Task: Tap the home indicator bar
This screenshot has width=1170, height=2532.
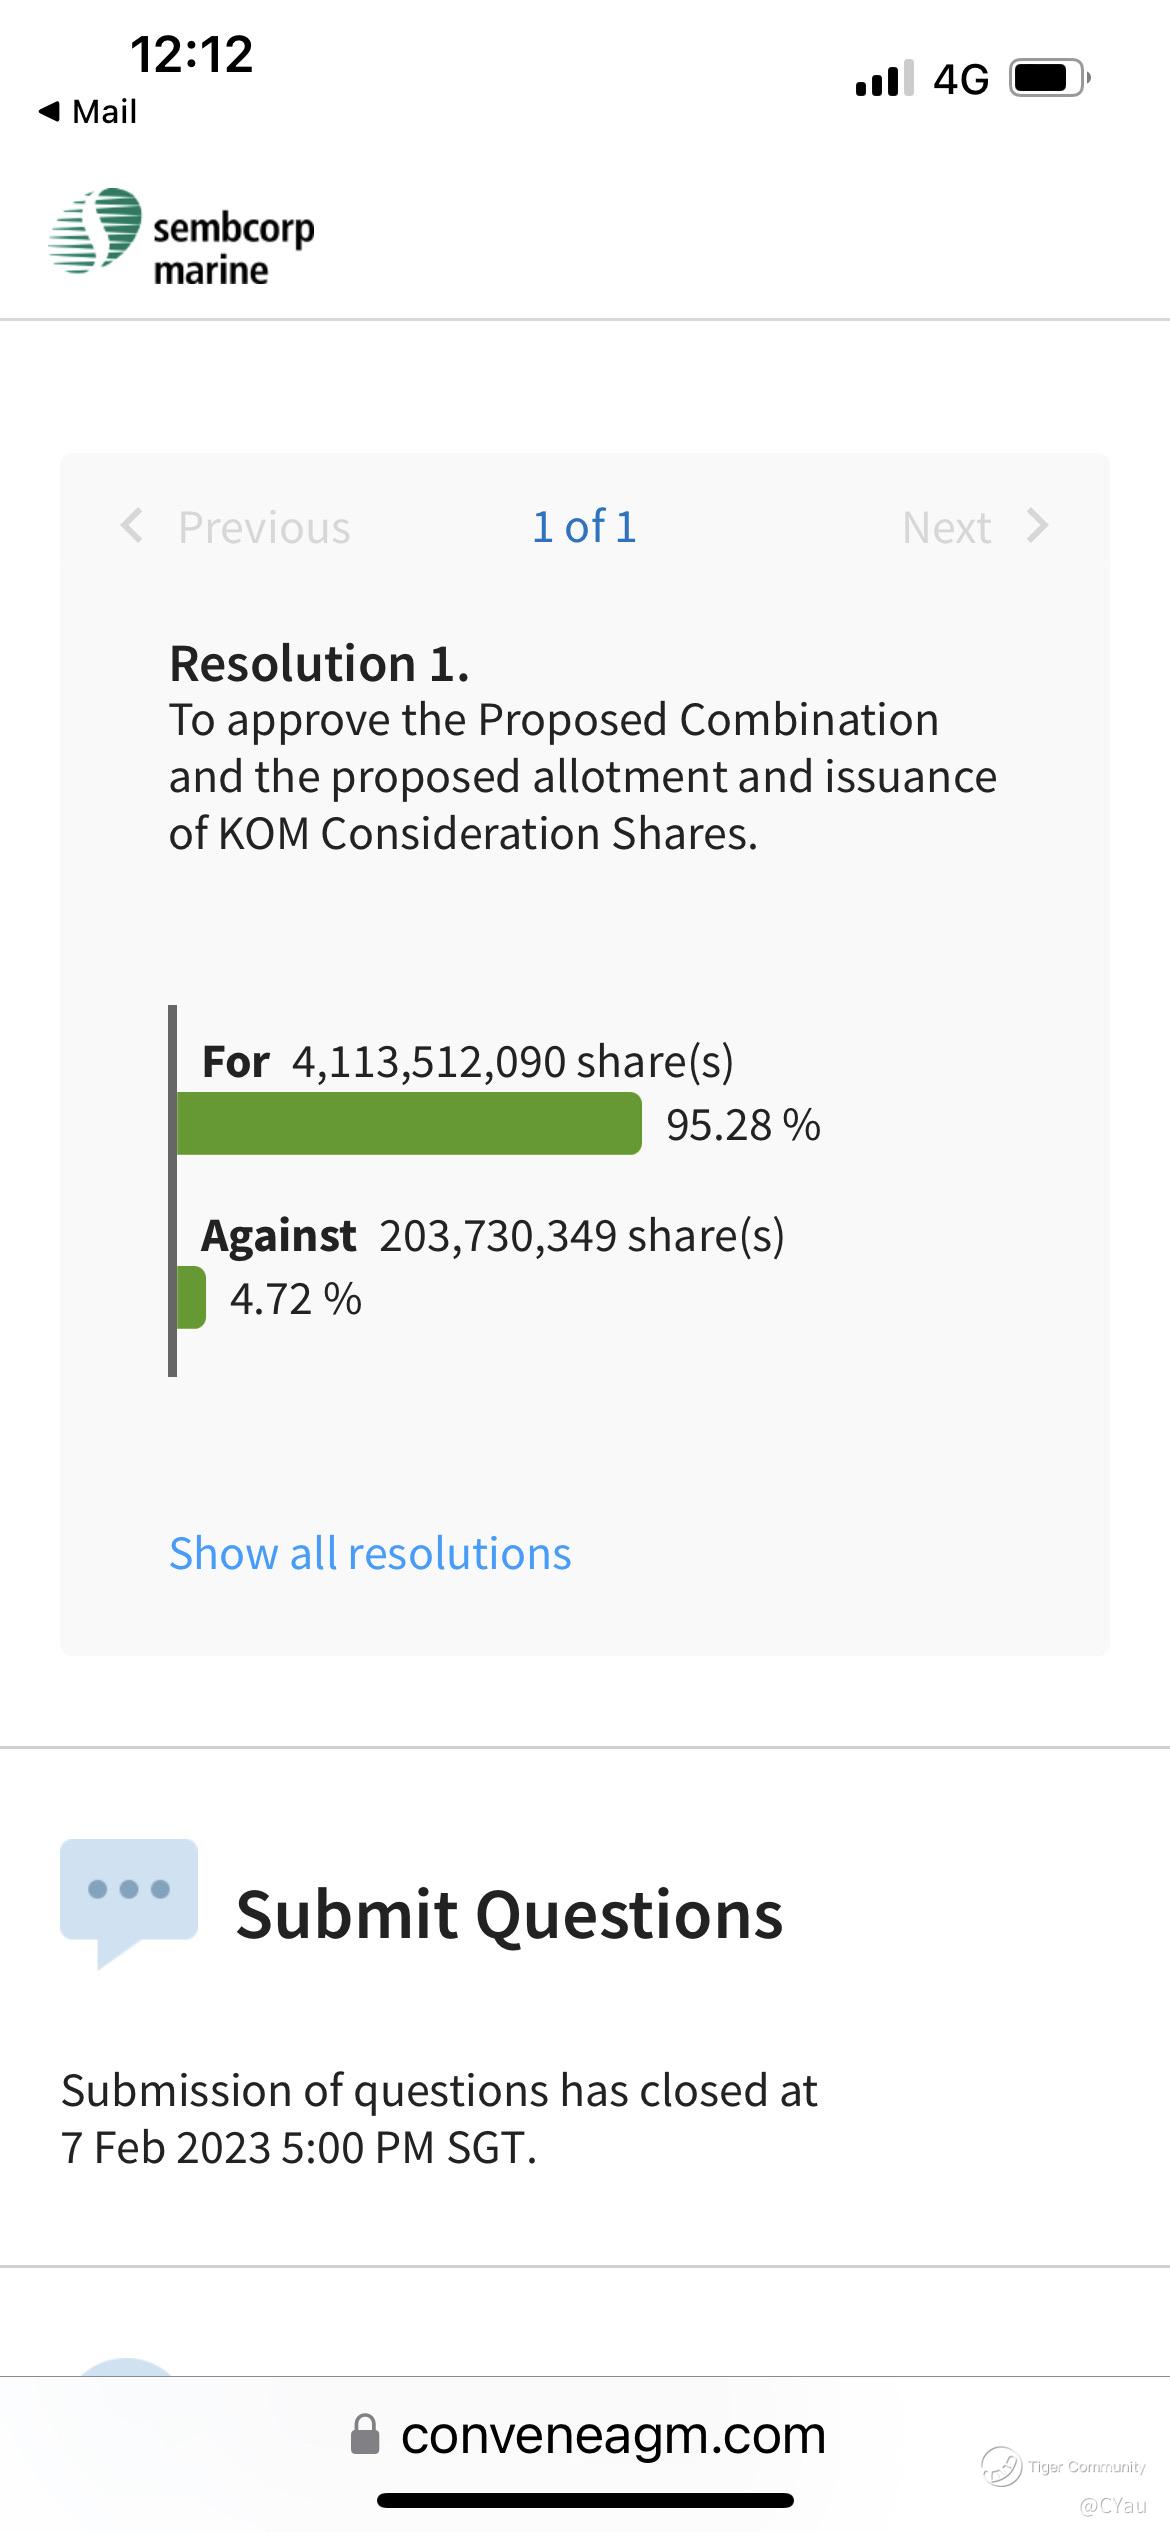Action: (585, 2500)
